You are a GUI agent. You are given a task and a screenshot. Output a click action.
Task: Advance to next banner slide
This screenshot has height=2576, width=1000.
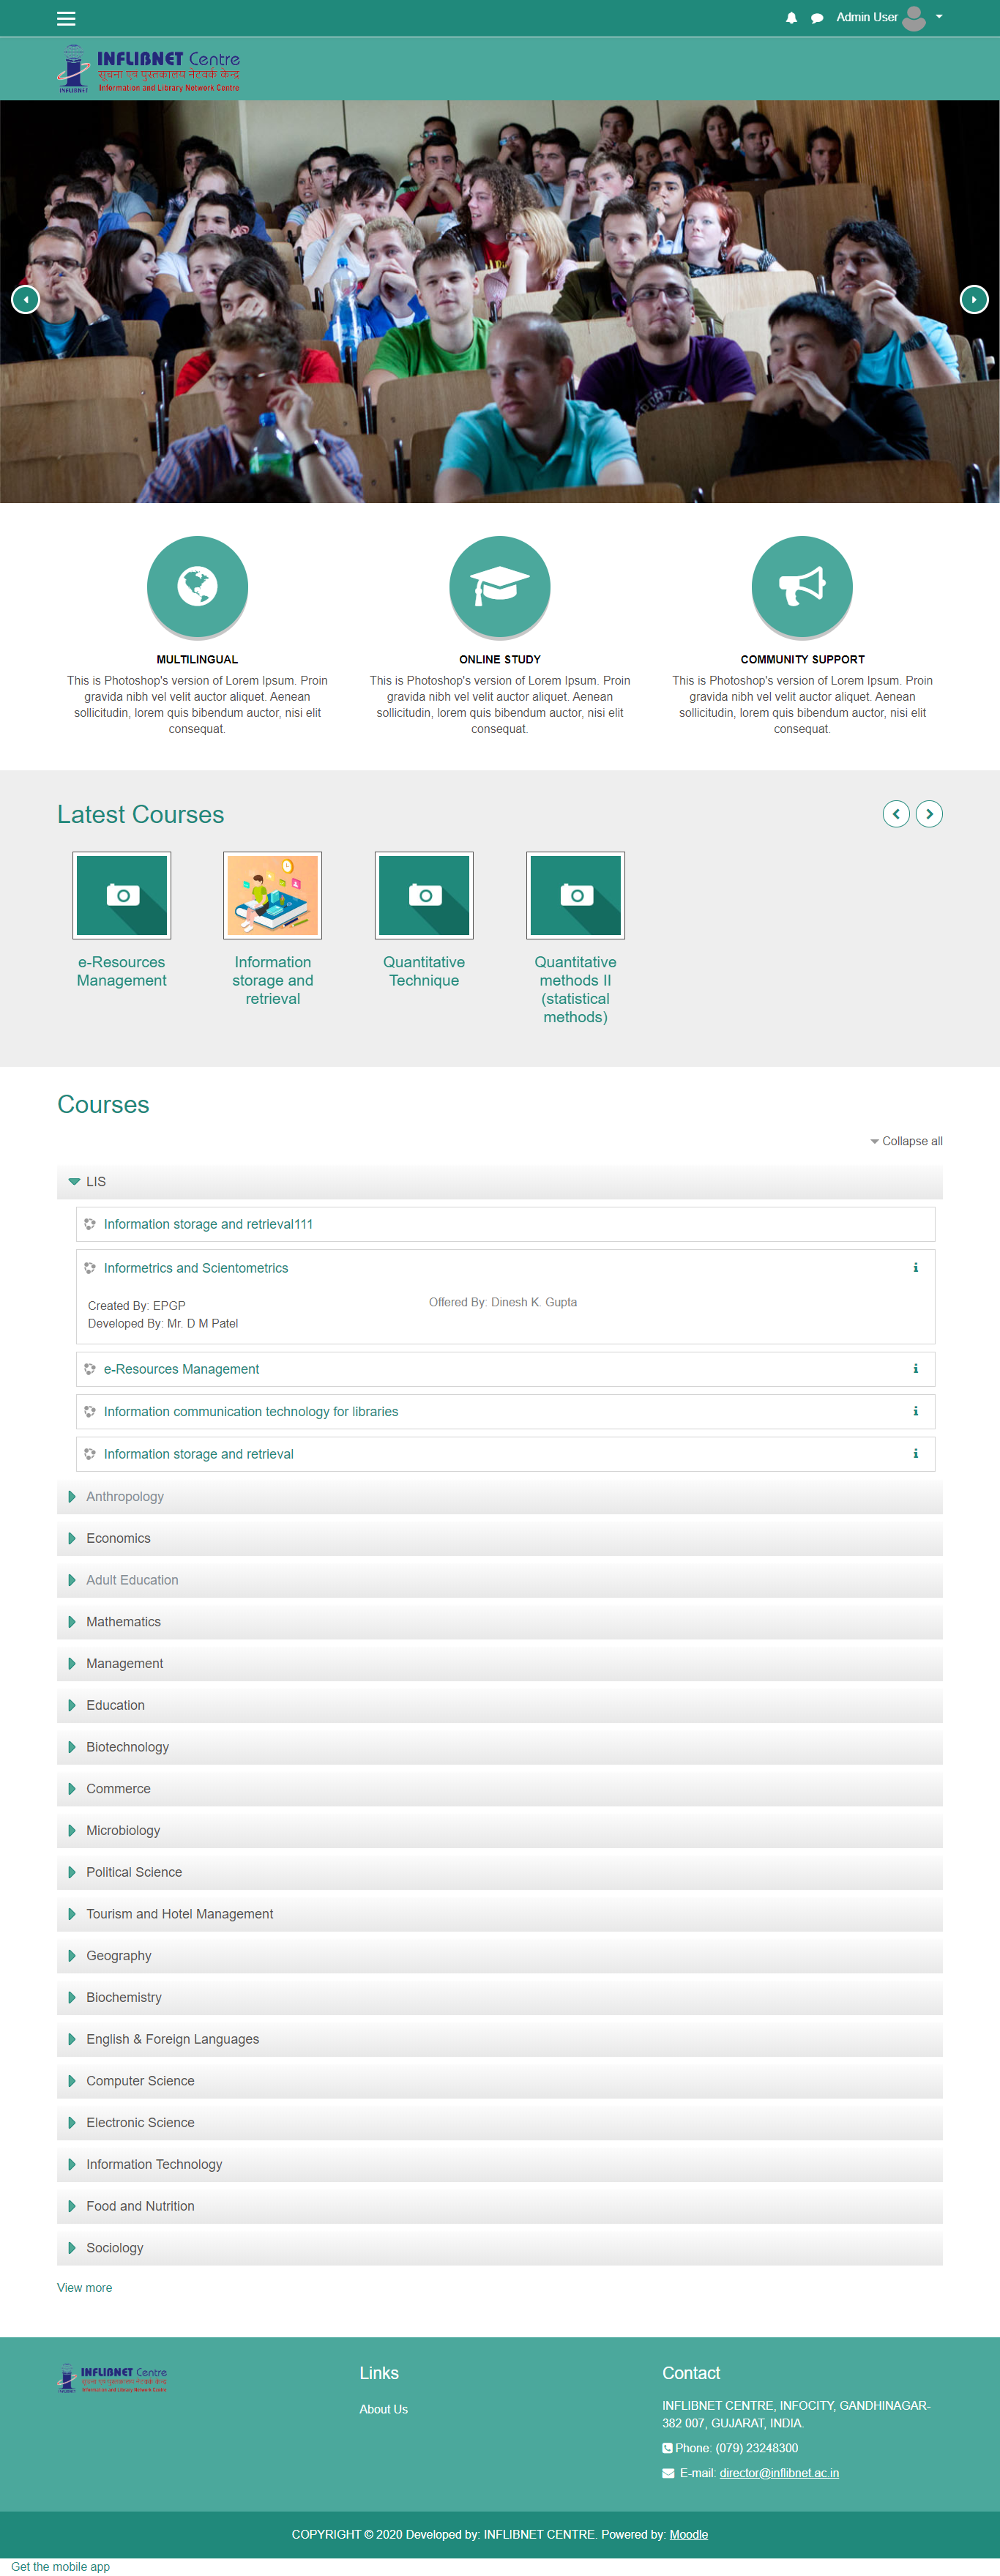(x=973, y=299)
